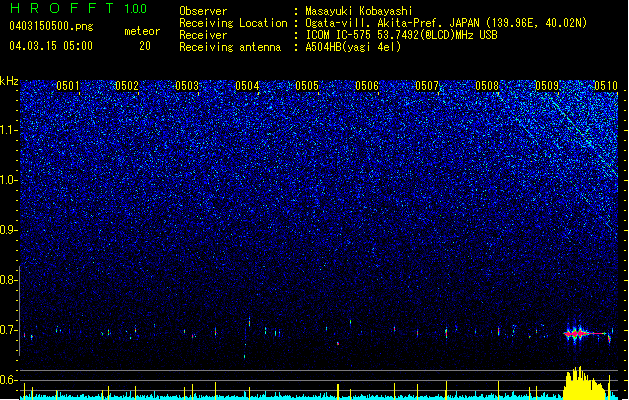
Task: Click the diagonal streak below the 0510 marker
Action: 585,137
